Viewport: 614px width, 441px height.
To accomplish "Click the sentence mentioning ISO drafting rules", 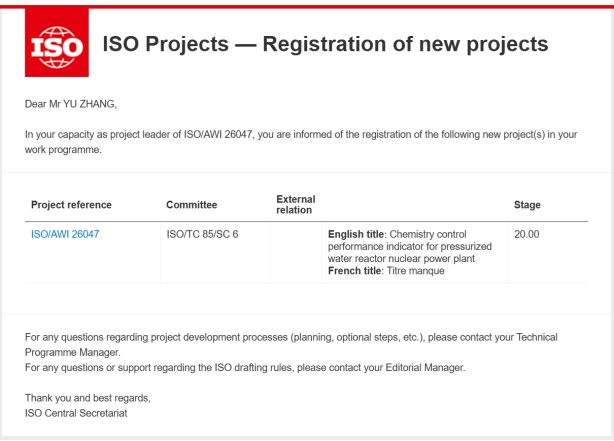I will click(x=245, y=367).
